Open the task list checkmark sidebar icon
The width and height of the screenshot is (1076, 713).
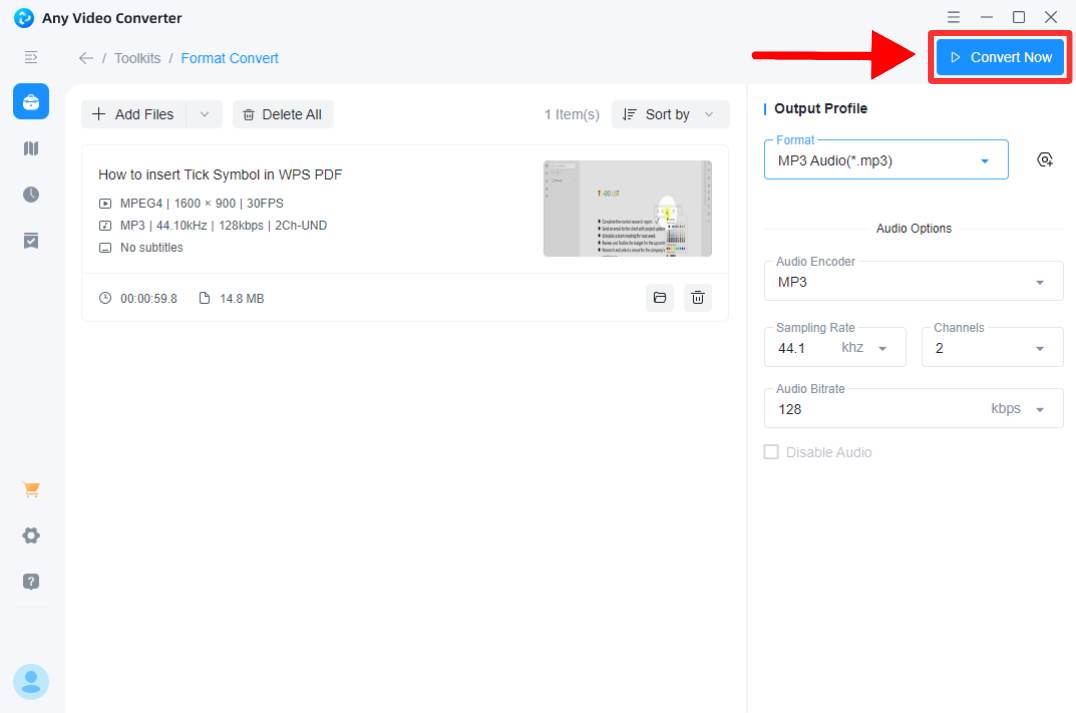pyautogui.click(x=31, y=240)
